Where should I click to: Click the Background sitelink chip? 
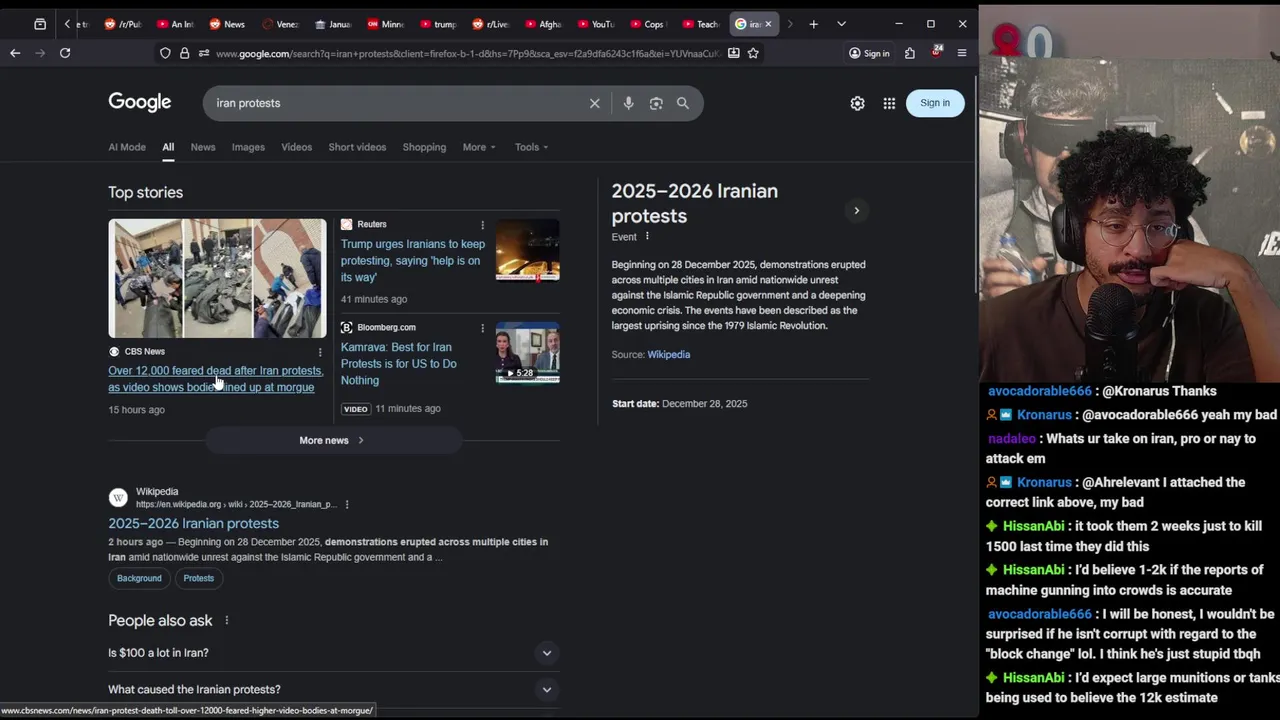139,578
